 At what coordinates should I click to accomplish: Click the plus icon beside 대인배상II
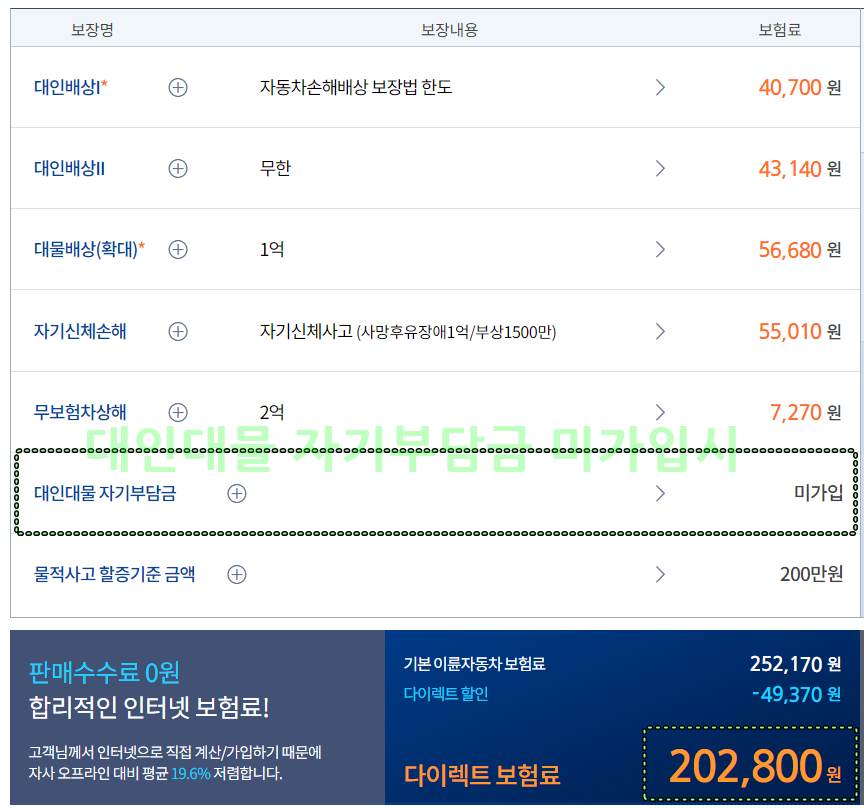click(178, 169)
